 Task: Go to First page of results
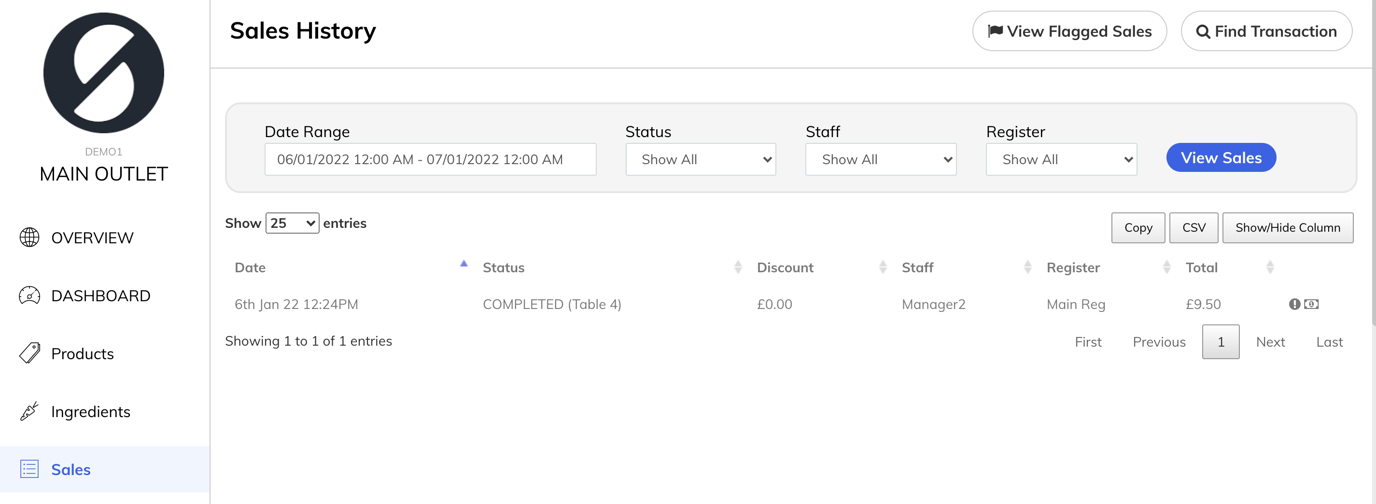[1088, 342]
